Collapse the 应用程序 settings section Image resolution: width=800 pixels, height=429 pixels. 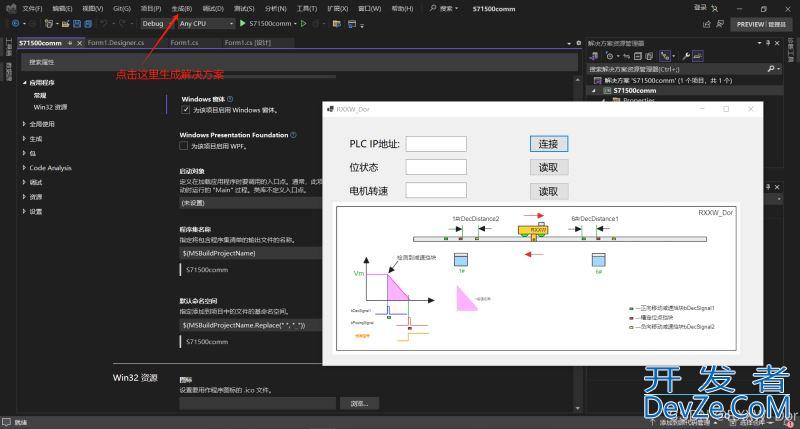24,82
